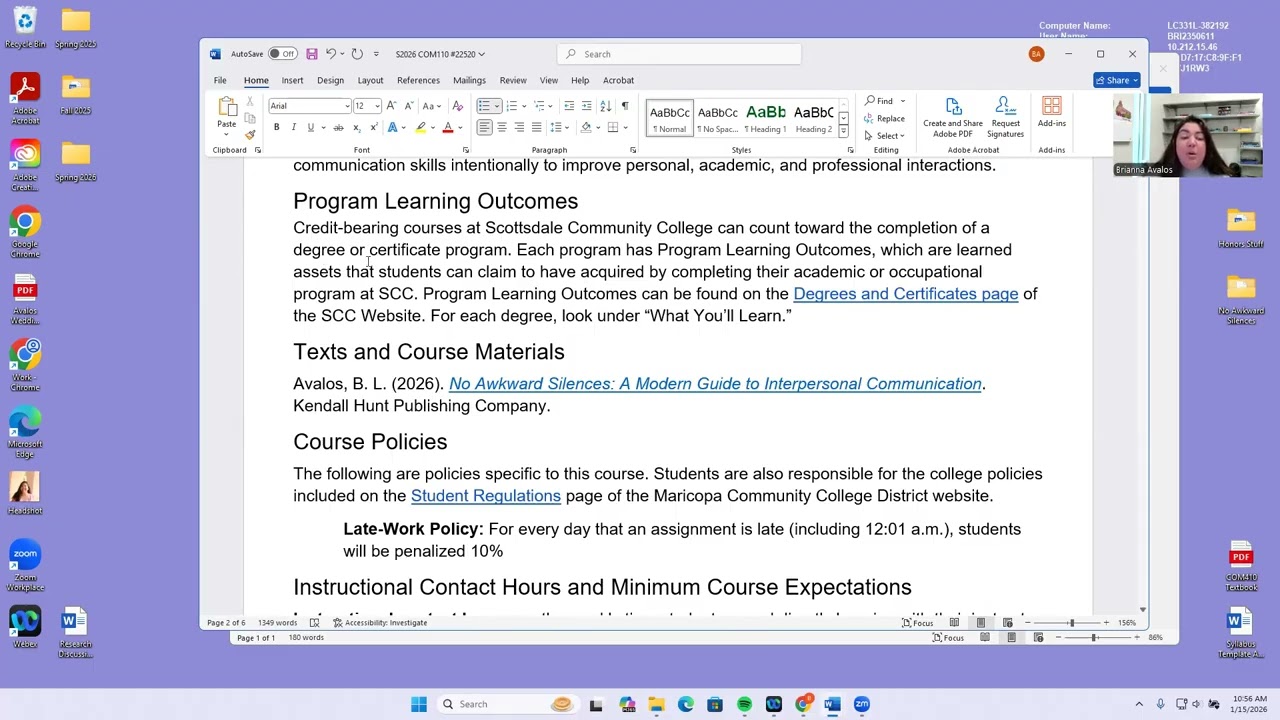This screenshot has width=1280, height=720.
Task: Click the Clear All Formatting icon
Action: pos(457,106)
